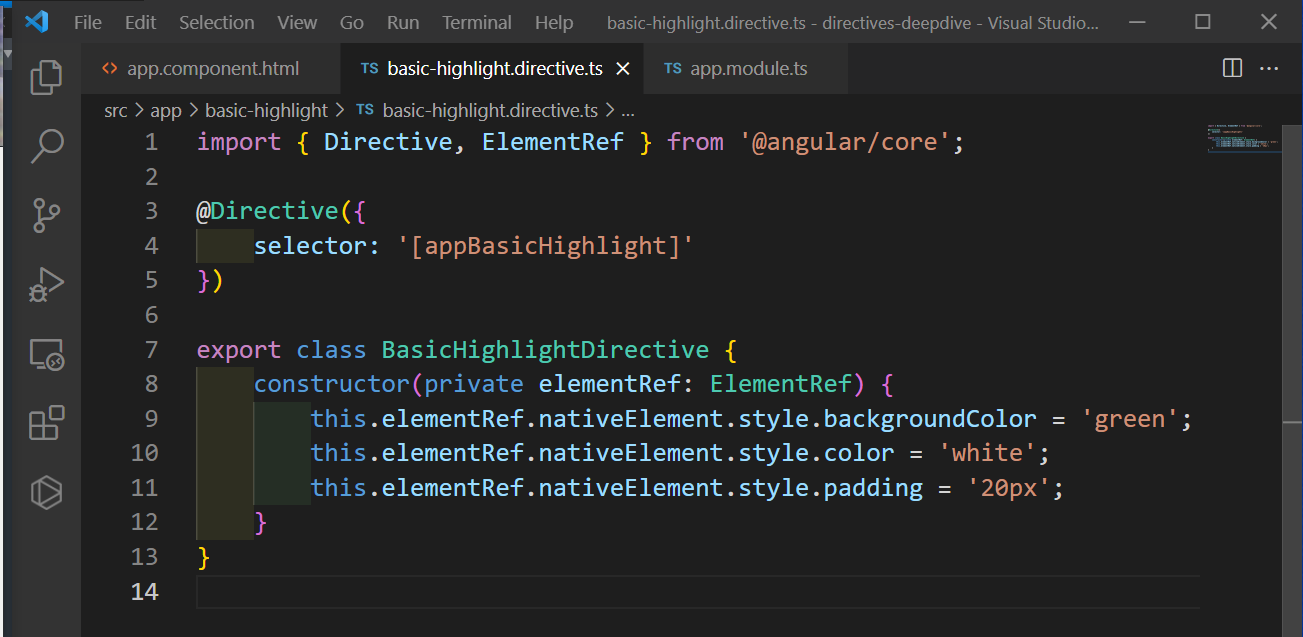Click the 'green' string value
1303x637 pixels.
1130,419
